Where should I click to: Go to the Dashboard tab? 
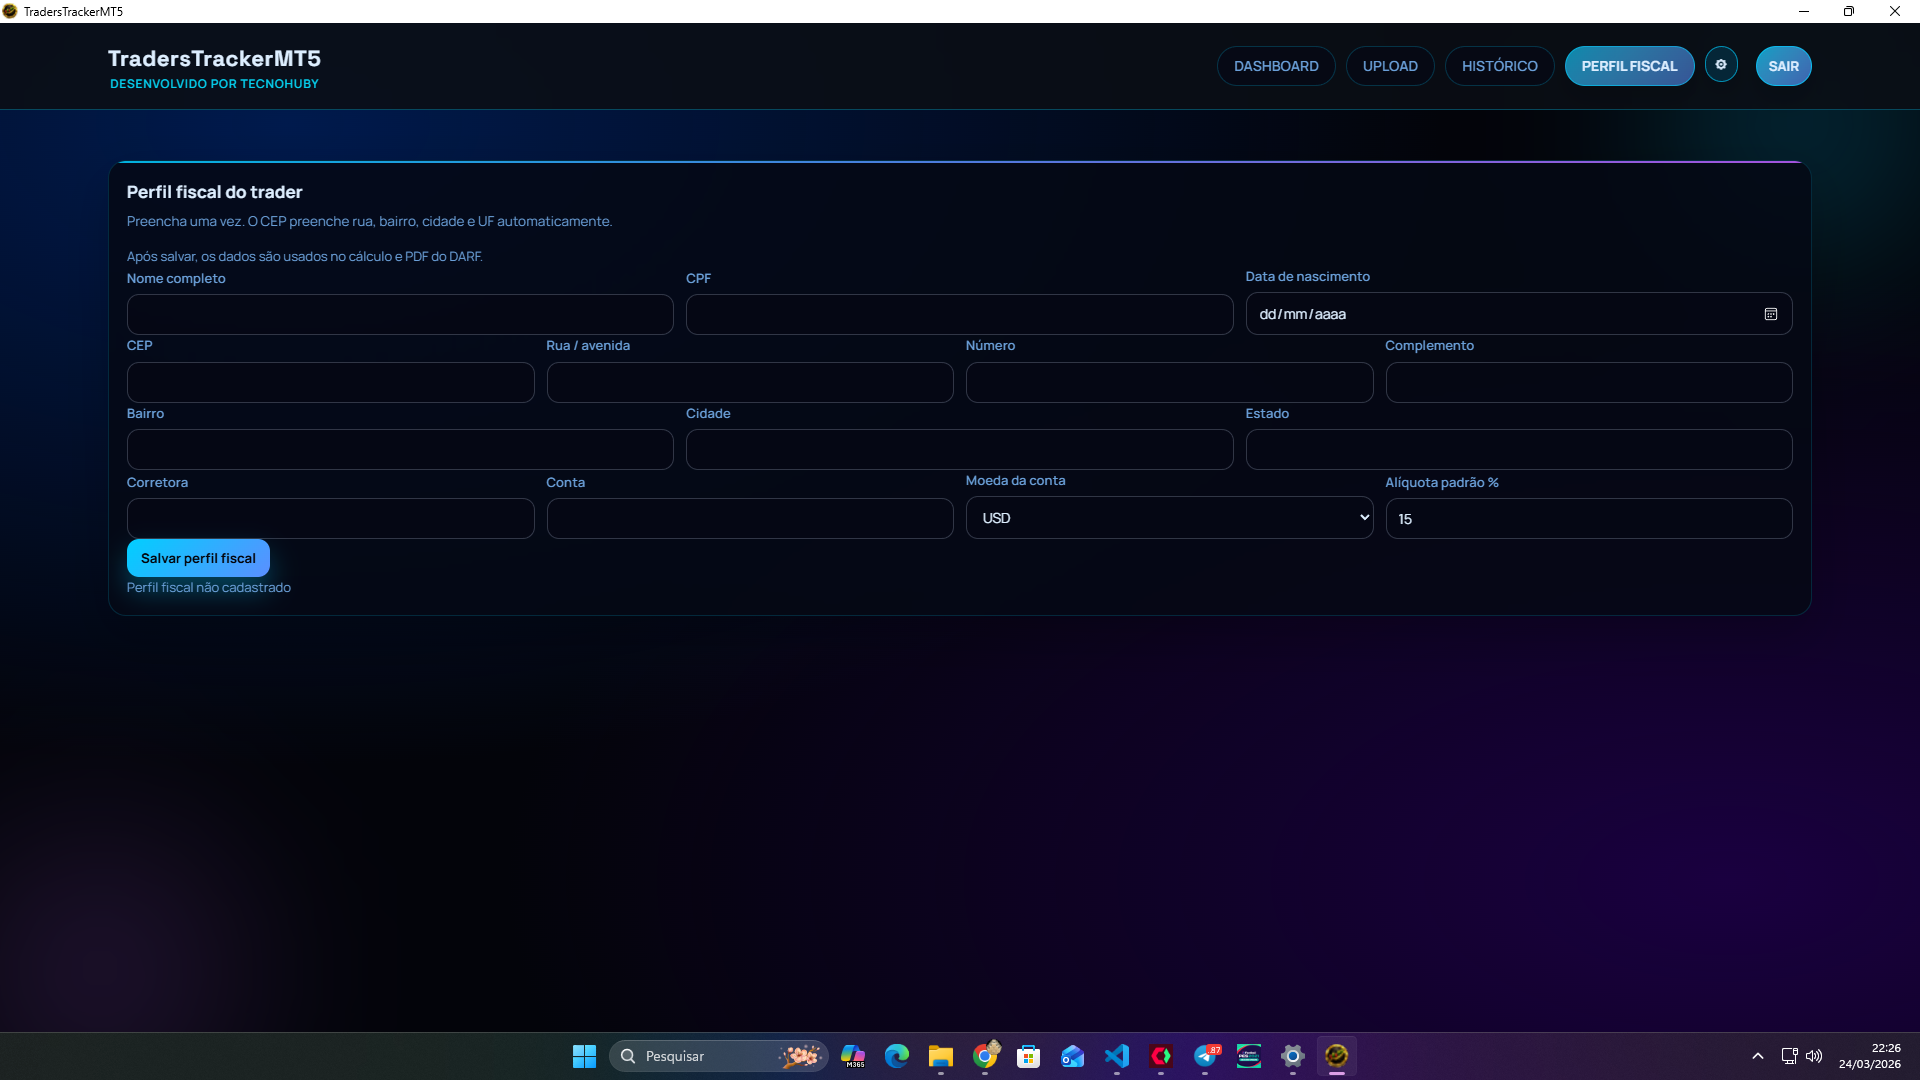point(1275,66)
